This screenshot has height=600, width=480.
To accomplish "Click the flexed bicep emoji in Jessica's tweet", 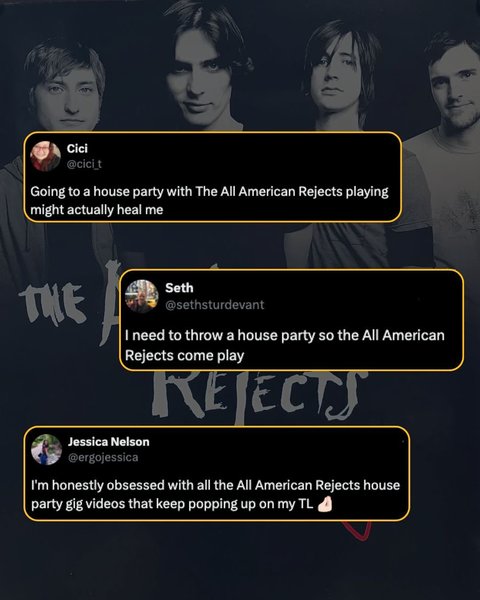I will coord(325,504).
